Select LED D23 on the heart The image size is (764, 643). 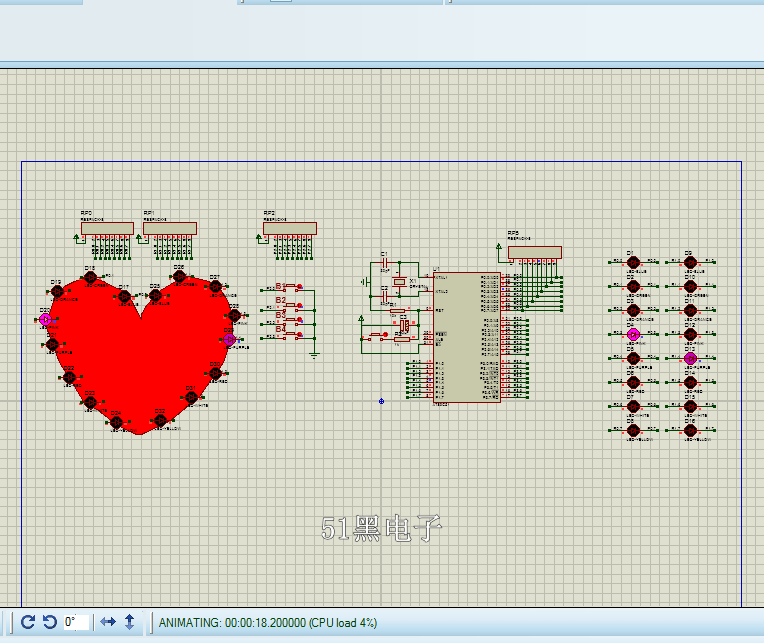point(91,402)
